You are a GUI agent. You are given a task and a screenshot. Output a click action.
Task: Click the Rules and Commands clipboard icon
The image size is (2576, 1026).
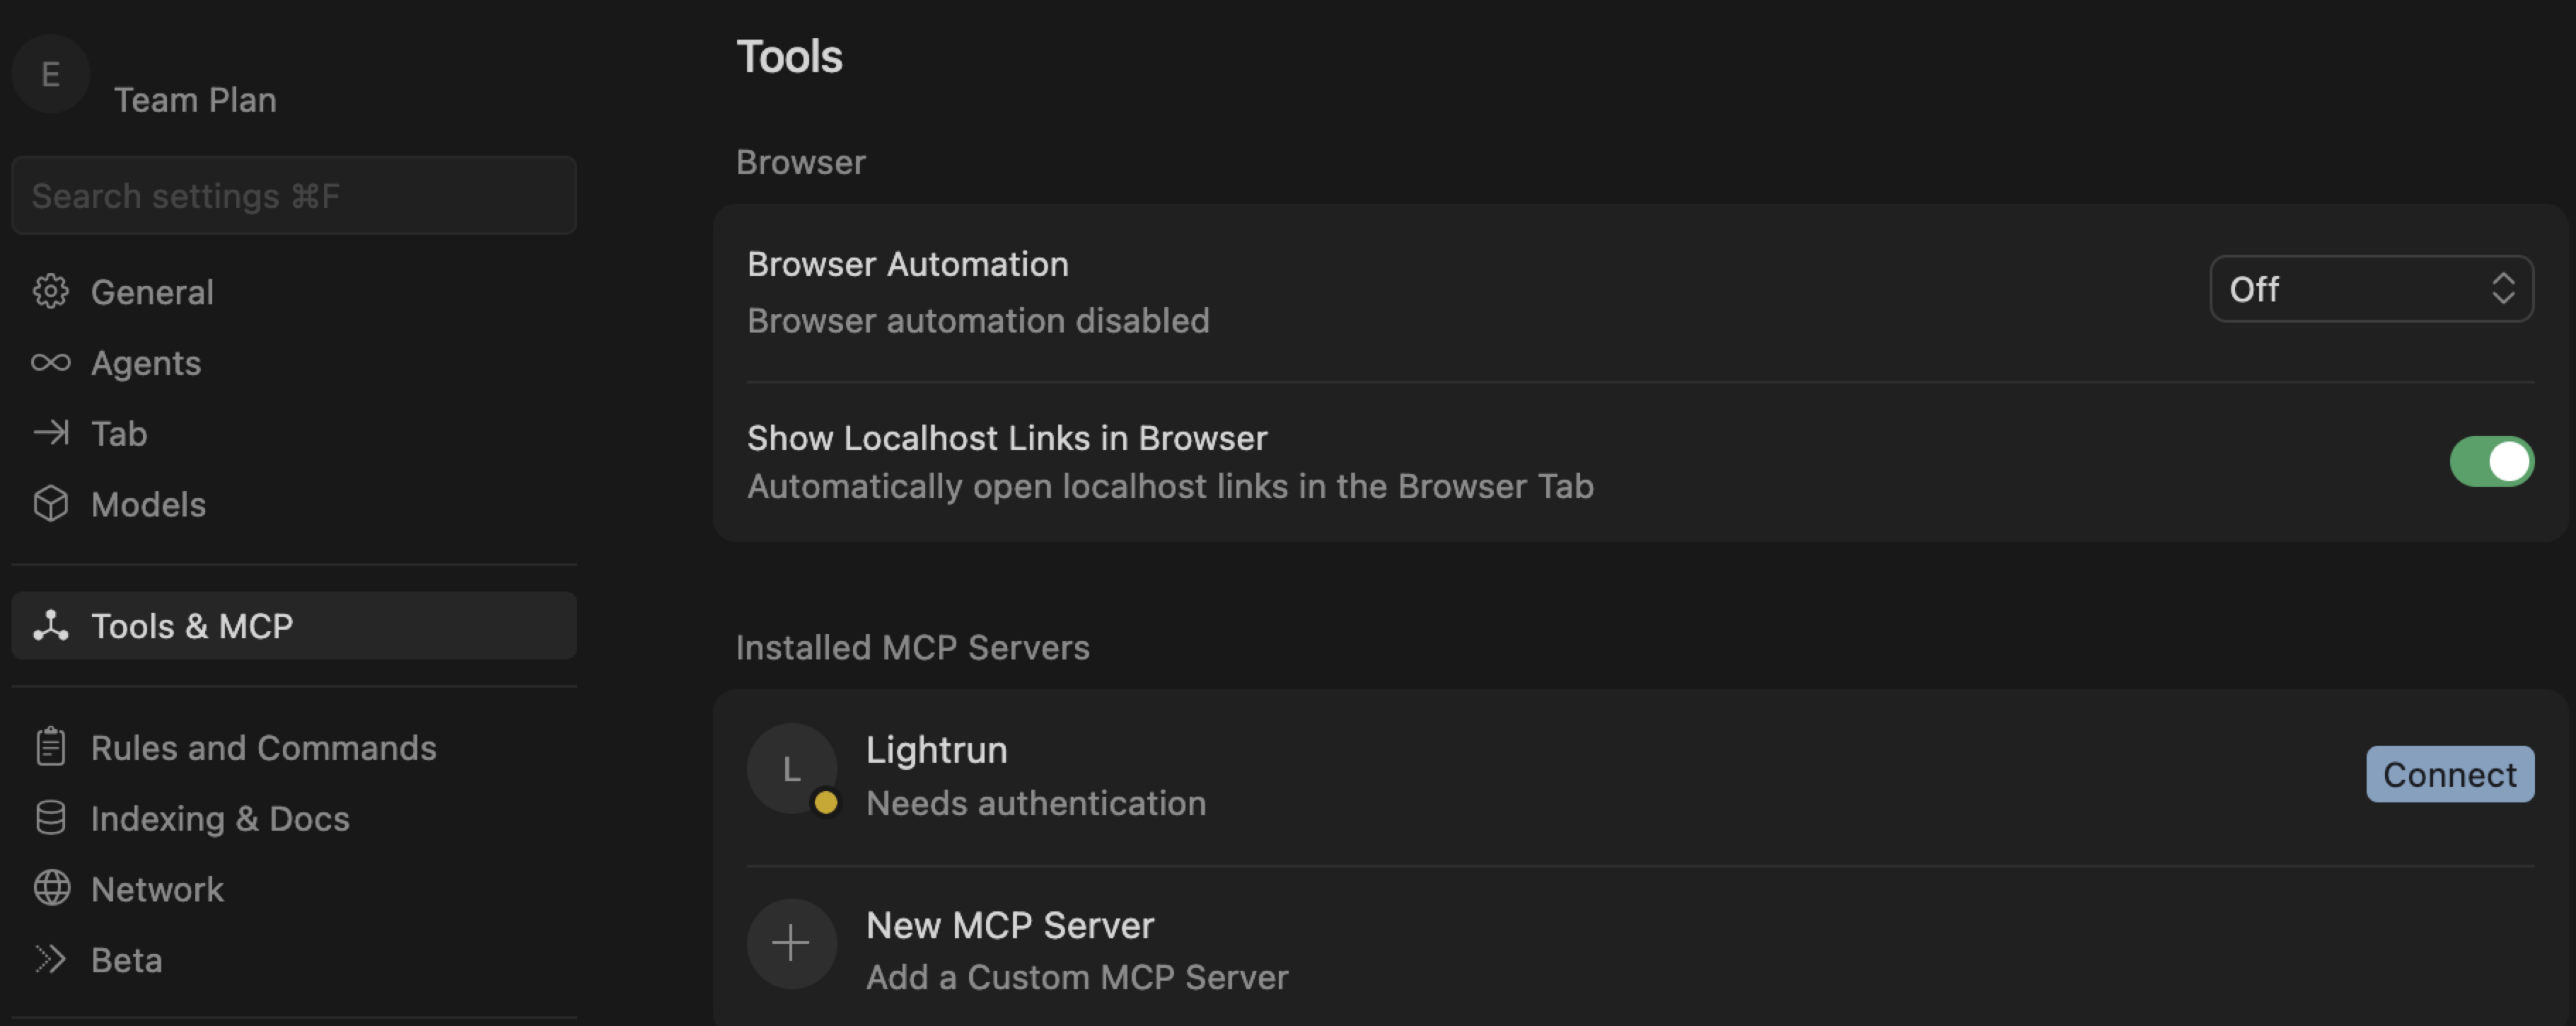pyautogui.click(x=51, y=747)
